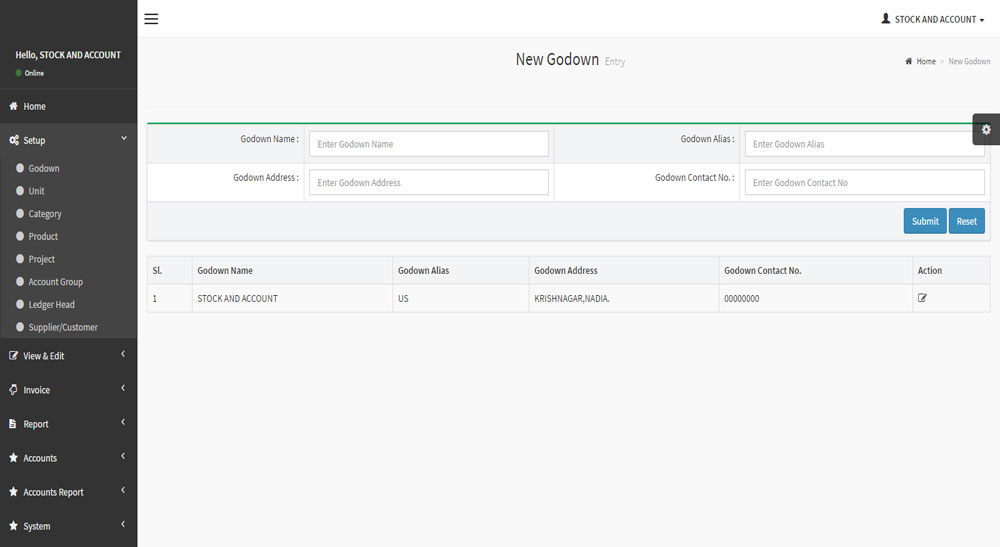This screenshot has height=547, width=1000.
Task: Click the user icon beside STOCK AND ACCOUNT
Action: (886, 18)
